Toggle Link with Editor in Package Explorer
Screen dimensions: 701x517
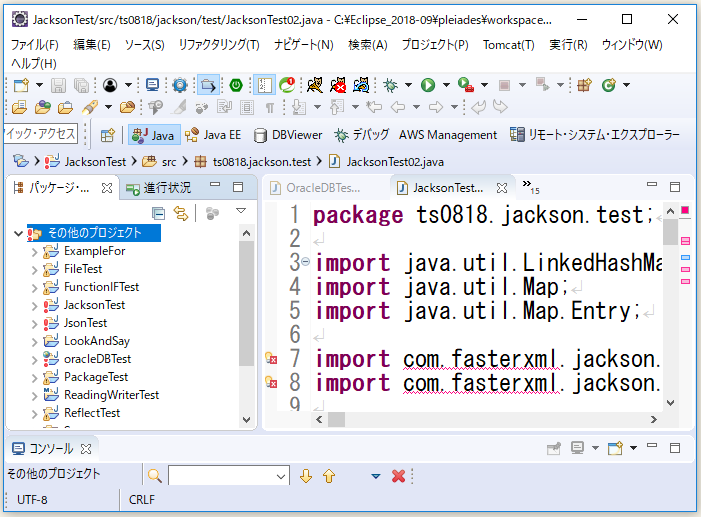coord(181,214)
